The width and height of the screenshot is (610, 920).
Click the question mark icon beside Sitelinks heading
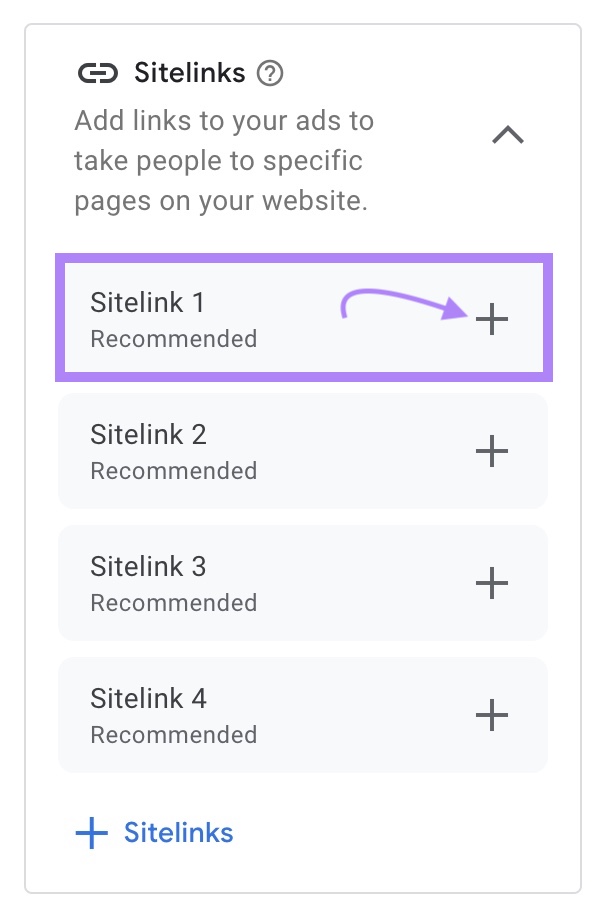pyautogui.click(x=272, y=72)
